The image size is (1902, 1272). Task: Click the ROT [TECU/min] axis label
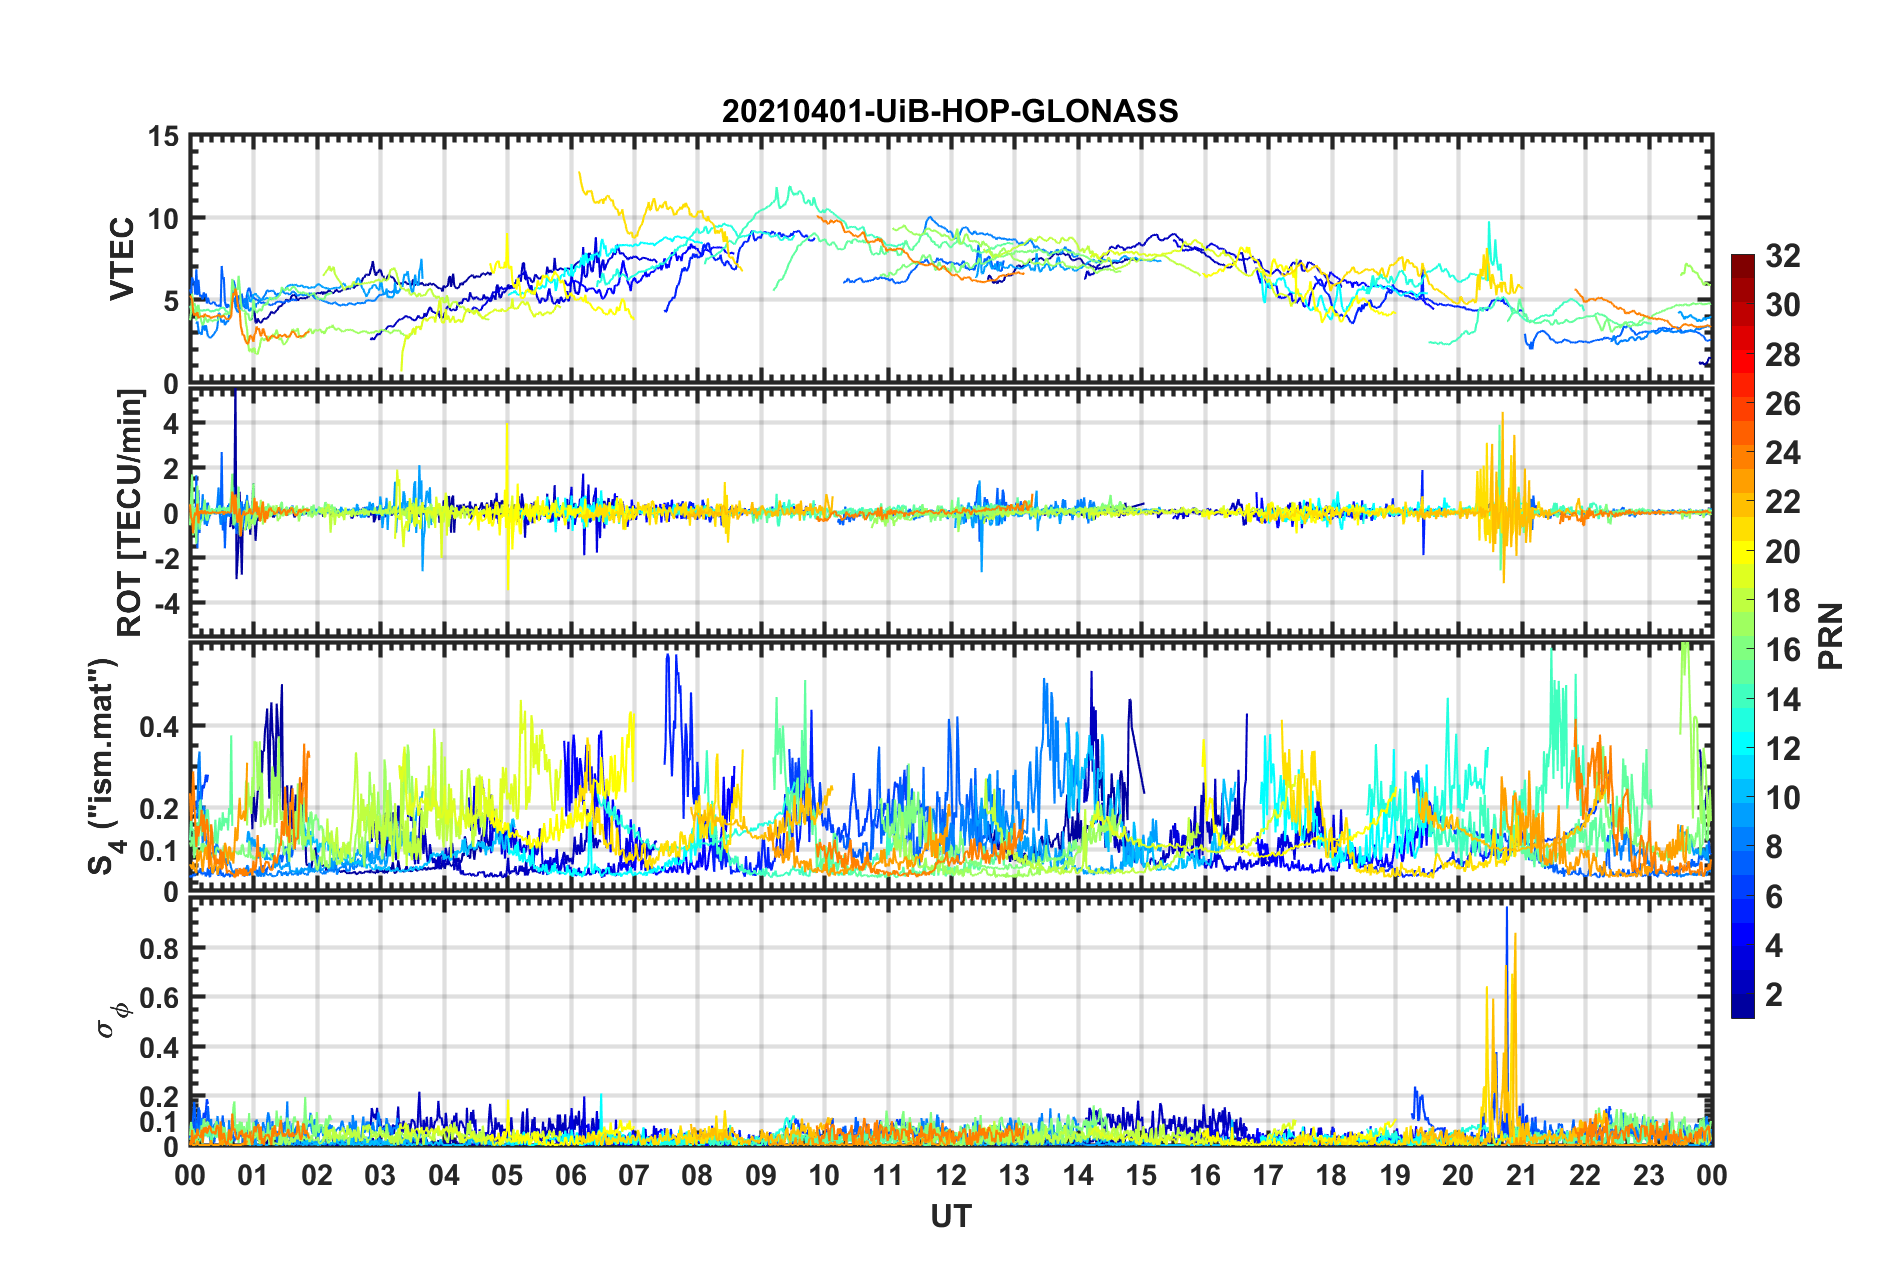coord(129,513)
